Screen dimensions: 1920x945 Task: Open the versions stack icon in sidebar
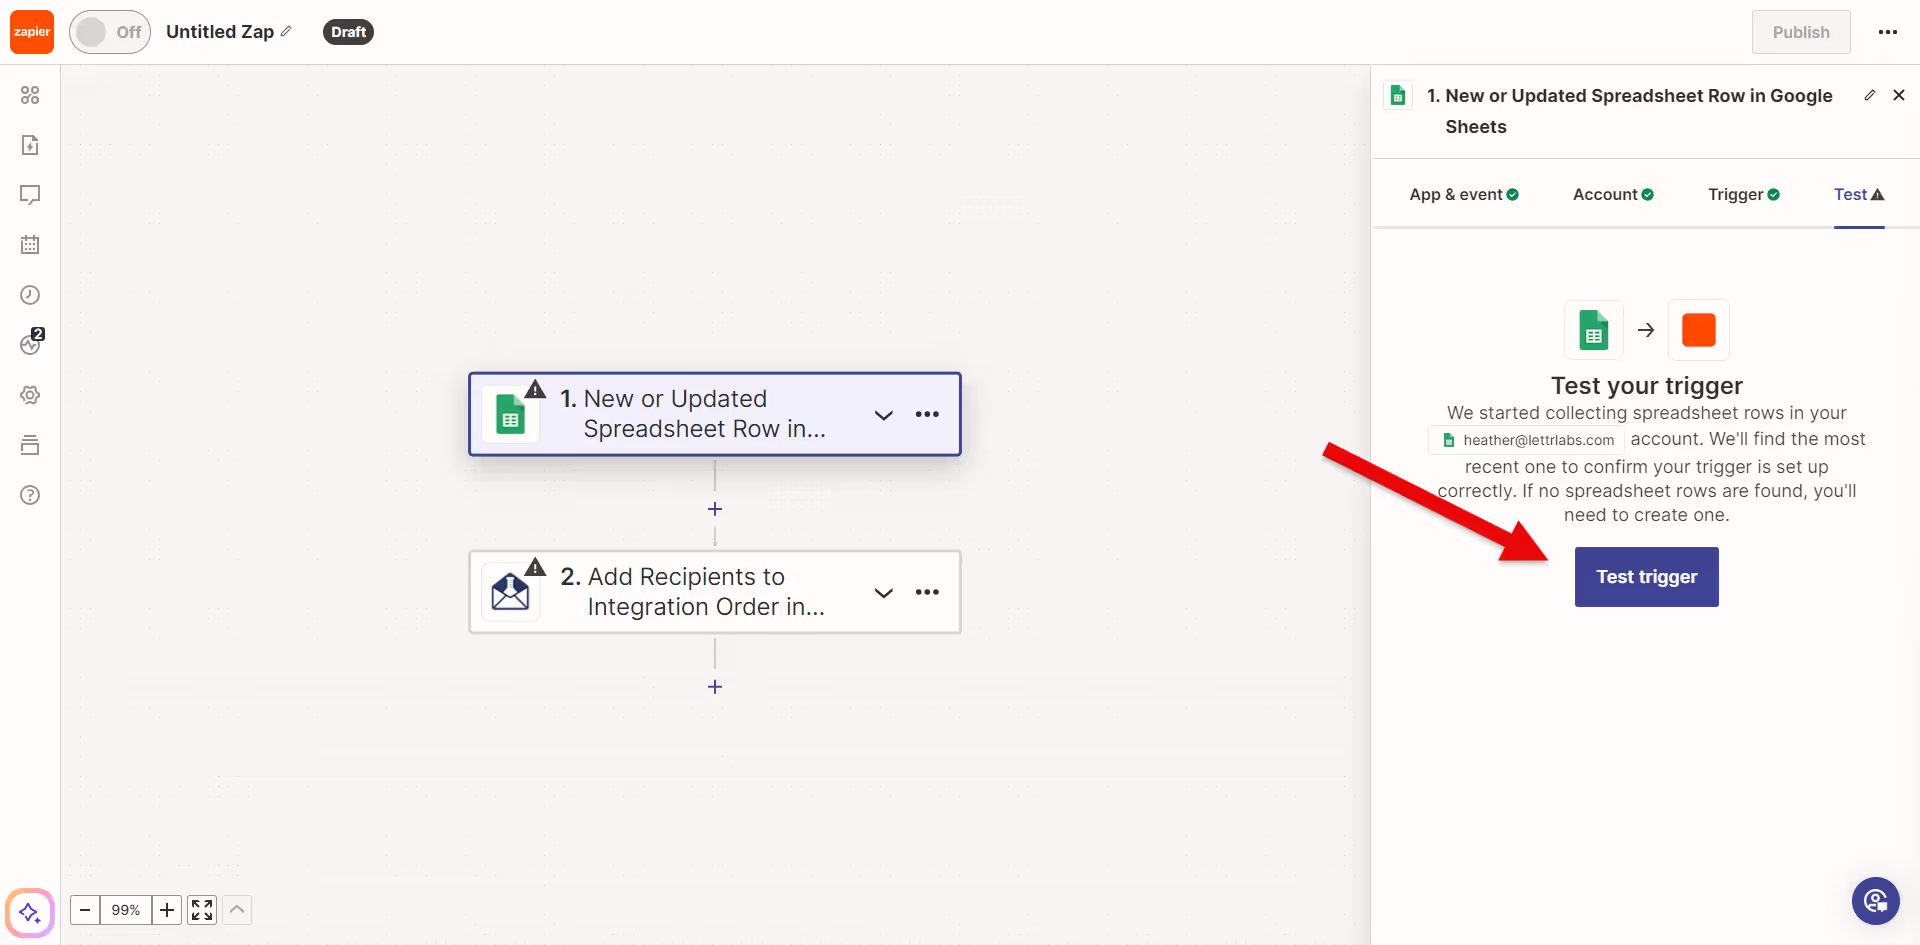tap(30, 445)
